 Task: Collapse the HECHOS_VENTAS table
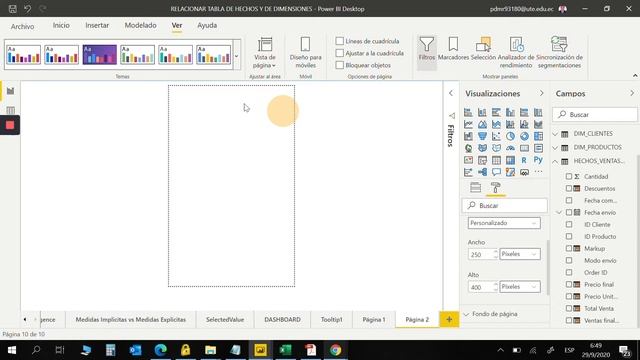pos(555,161)
